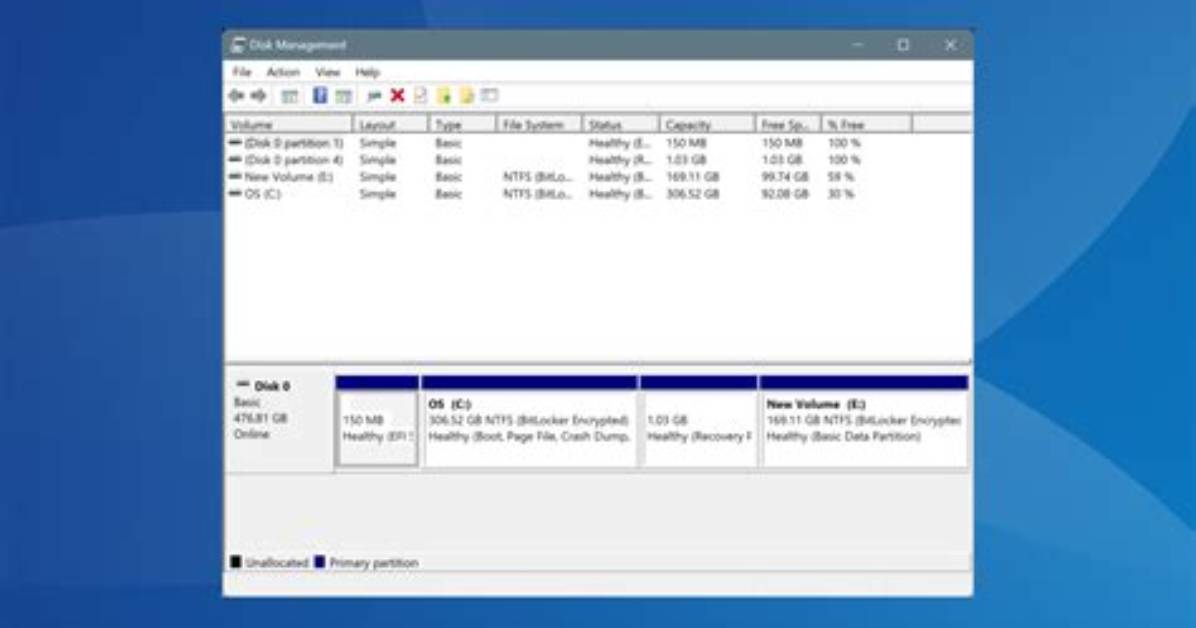The height and width of the screenshot is (628, 1196).
Task: Select the 150 MB EFI partition block
Action: click(x=378, y=420)
